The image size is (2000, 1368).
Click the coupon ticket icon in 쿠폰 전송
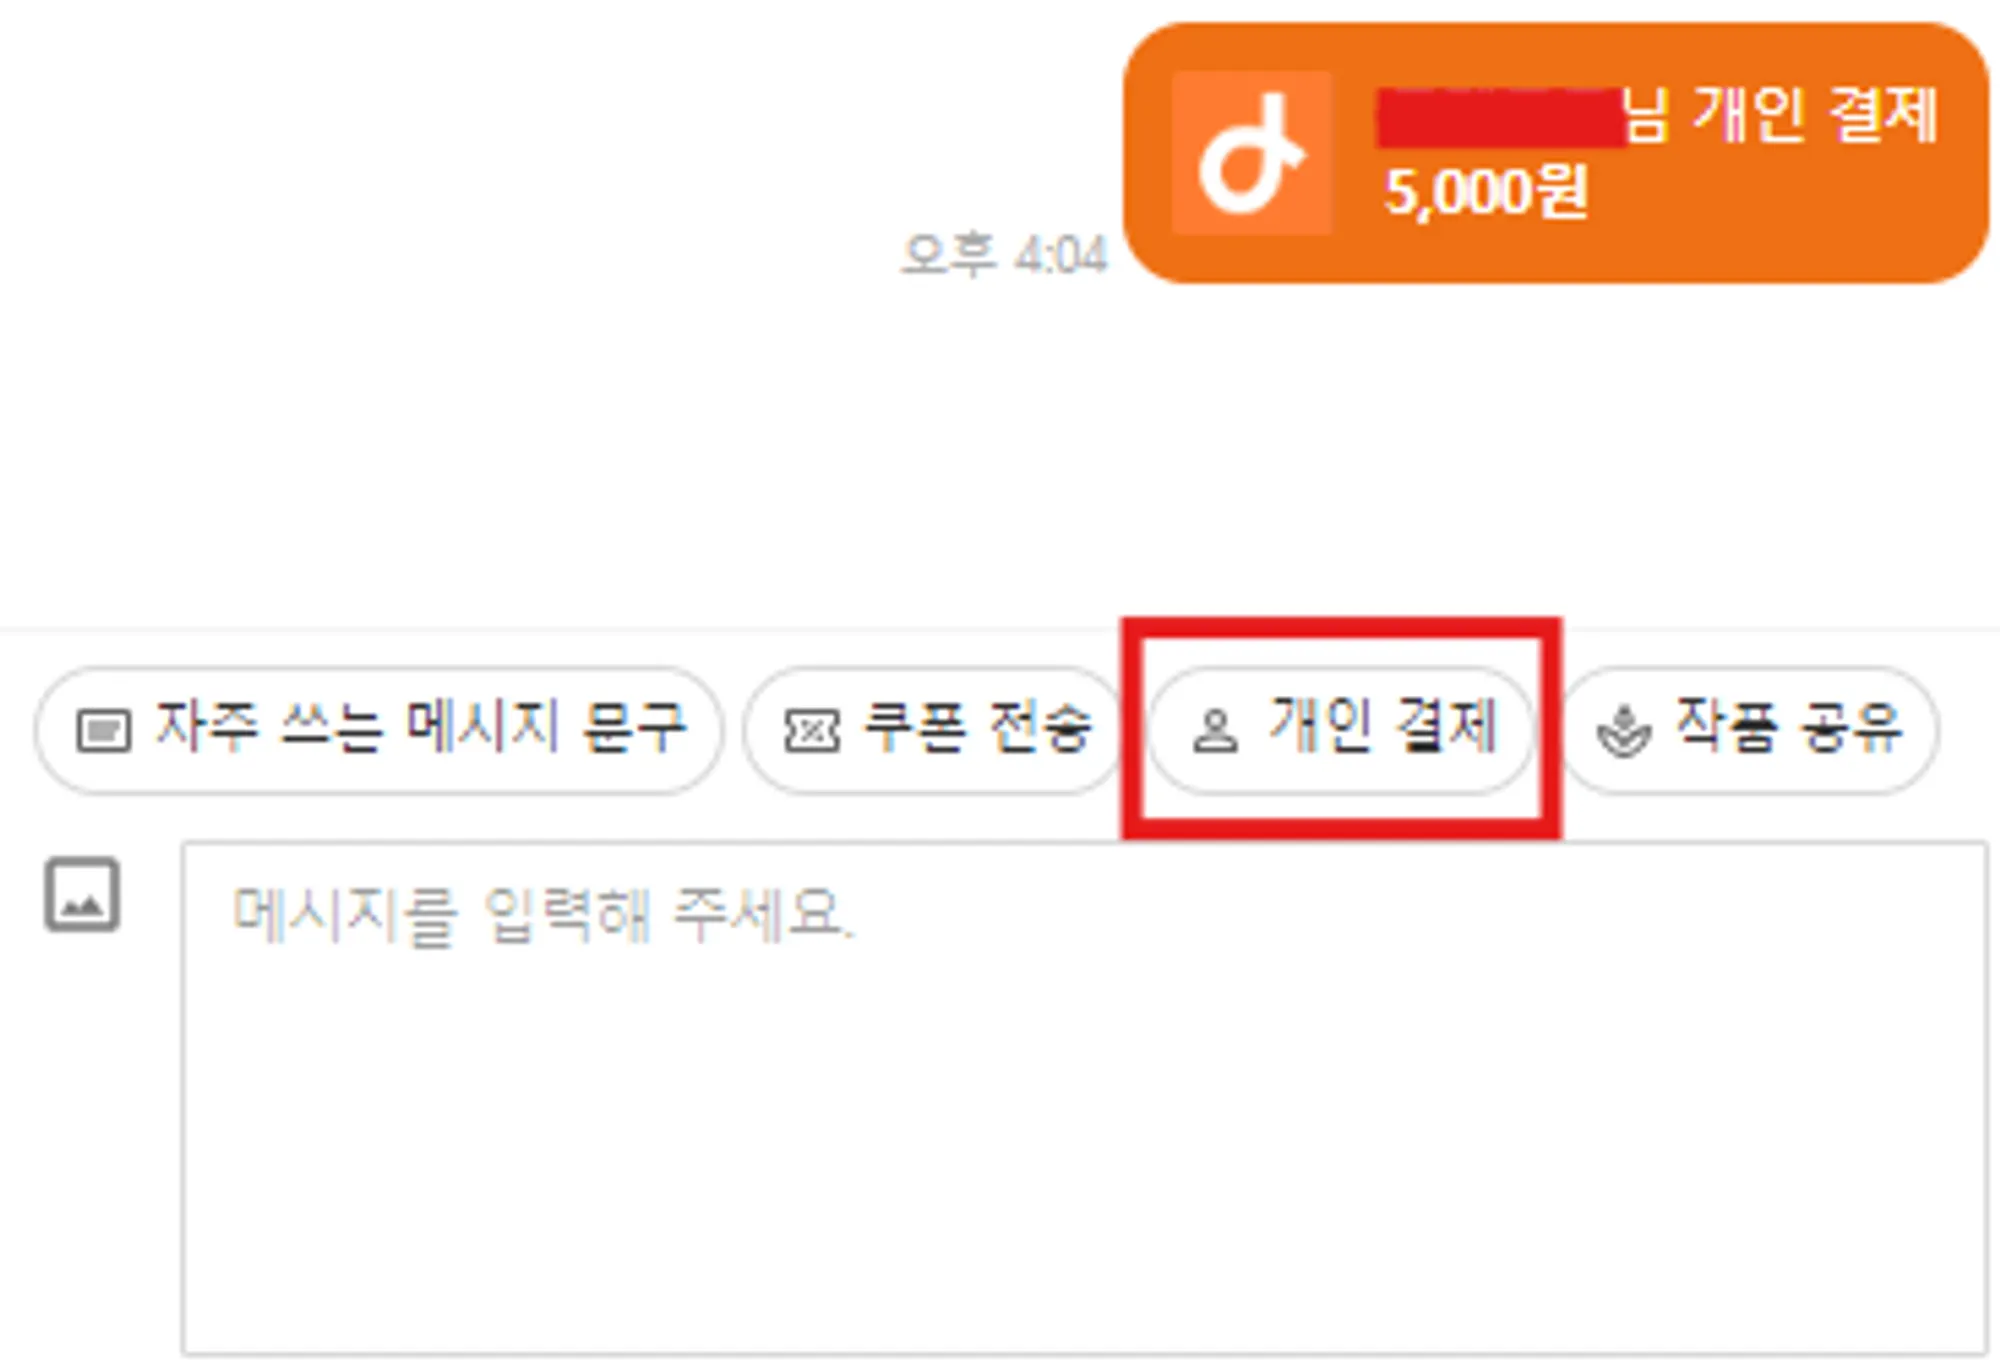click(811, 731)
